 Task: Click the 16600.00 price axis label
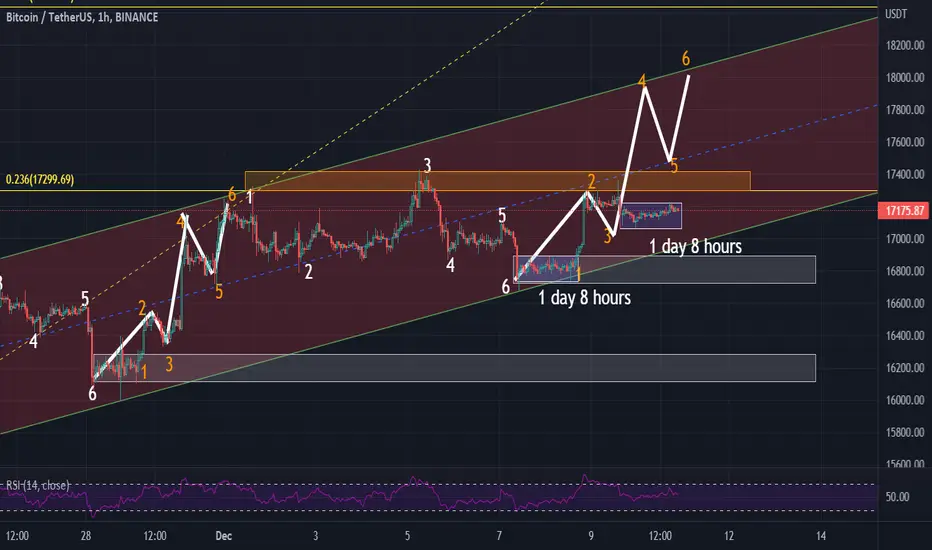coord(905,303)
